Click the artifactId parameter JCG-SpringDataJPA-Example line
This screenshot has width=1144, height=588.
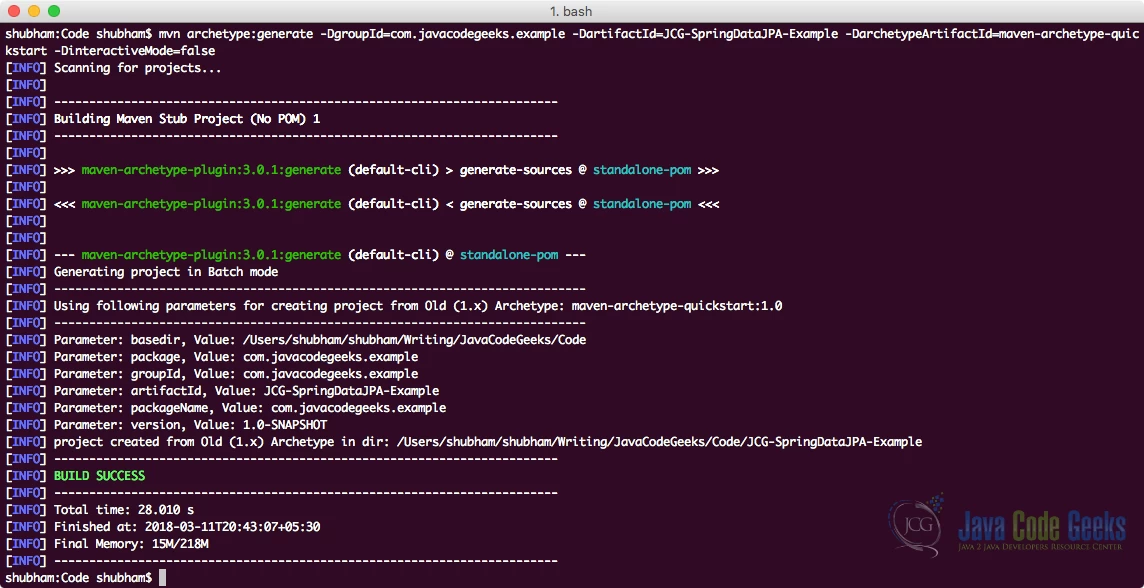point(246,391)
